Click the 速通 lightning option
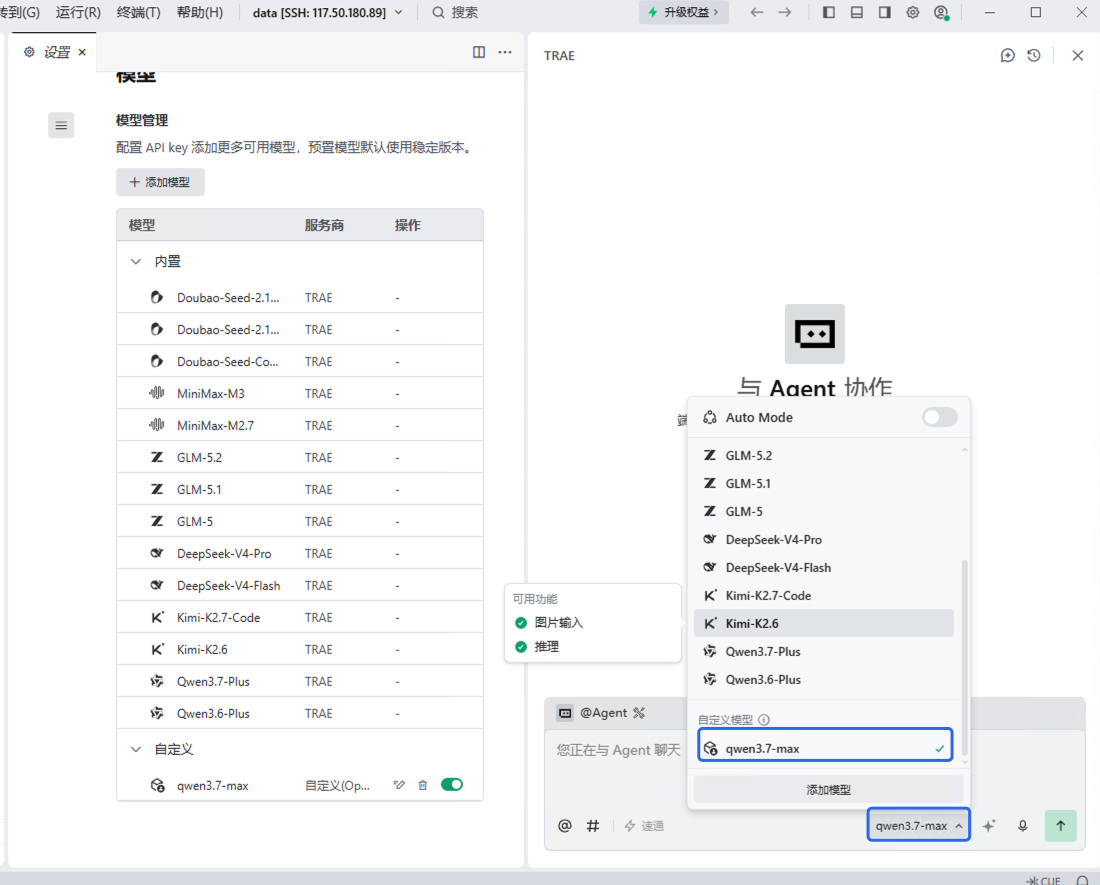Screen dimensions: 1100x885 (x=644, y=825)
